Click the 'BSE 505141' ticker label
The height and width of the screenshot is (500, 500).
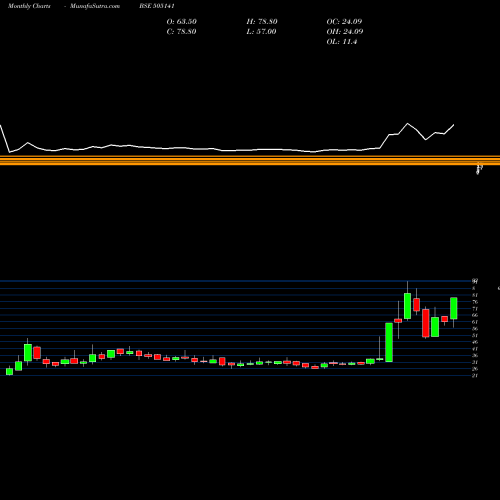tap(157, 6)
